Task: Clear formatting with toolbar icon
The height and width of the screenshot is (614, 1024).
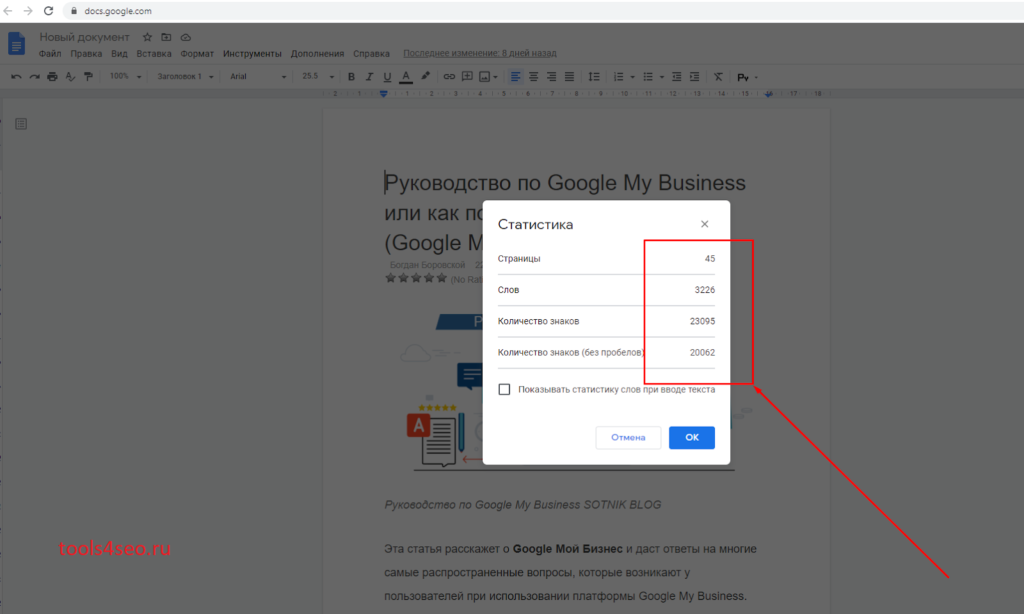Action: tap(718, 76)
